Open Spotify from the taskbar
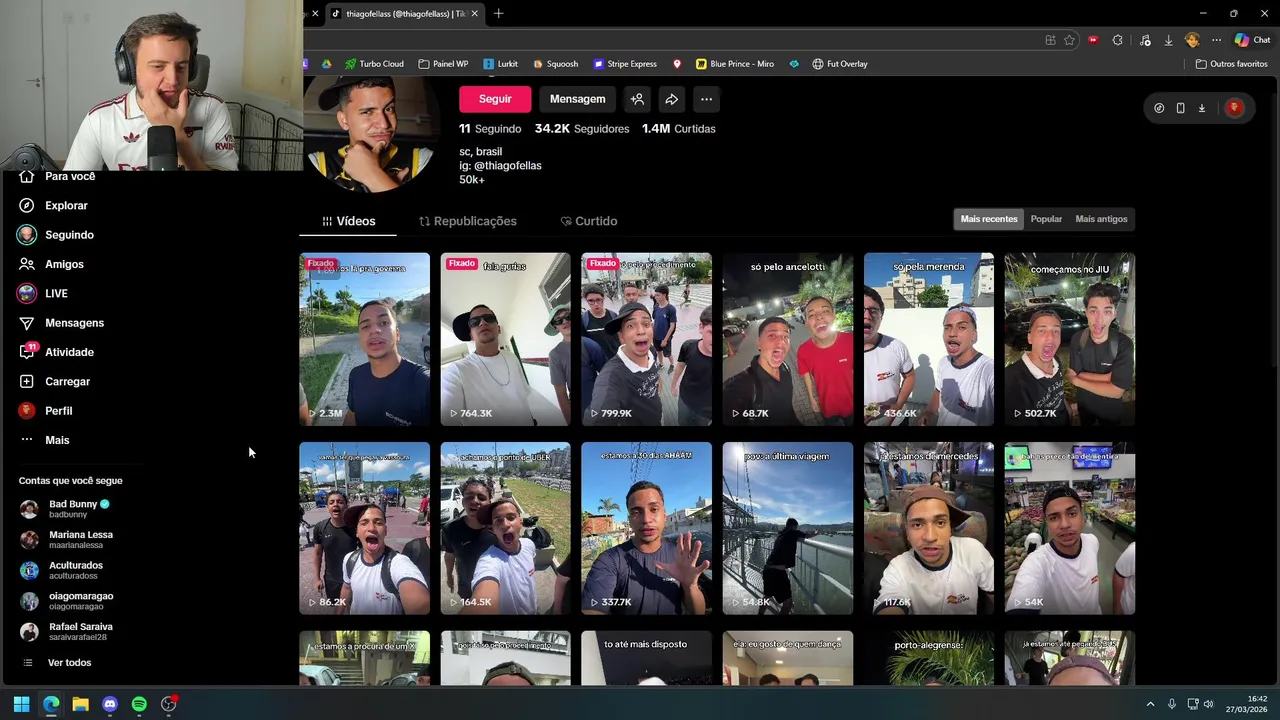1280x720 pixels. (x=139, y=704)
